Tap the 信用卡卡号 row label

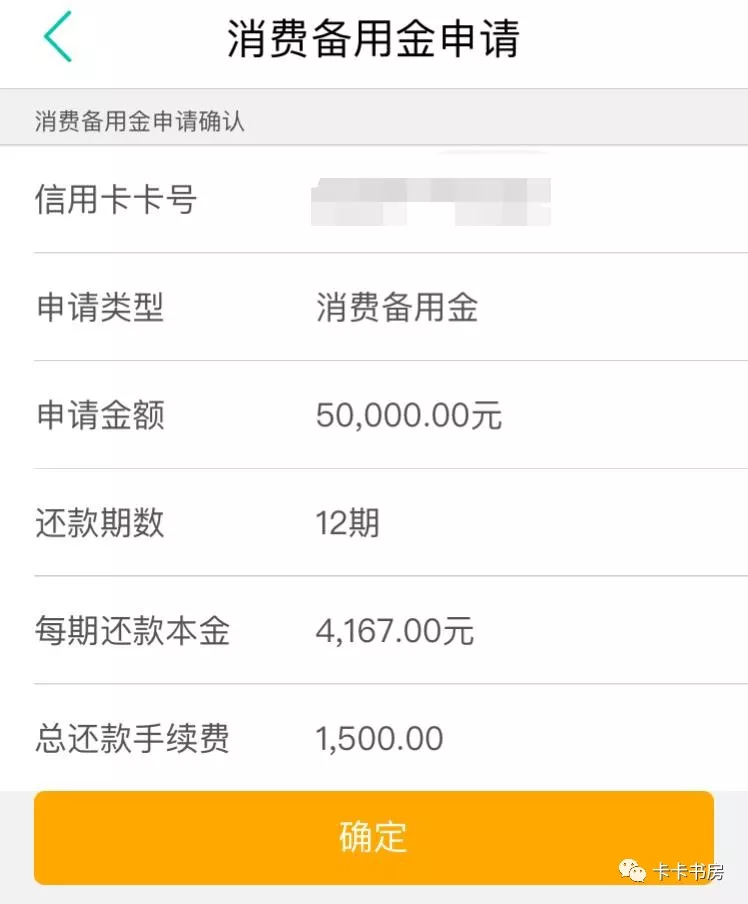(x=116, y=199)
